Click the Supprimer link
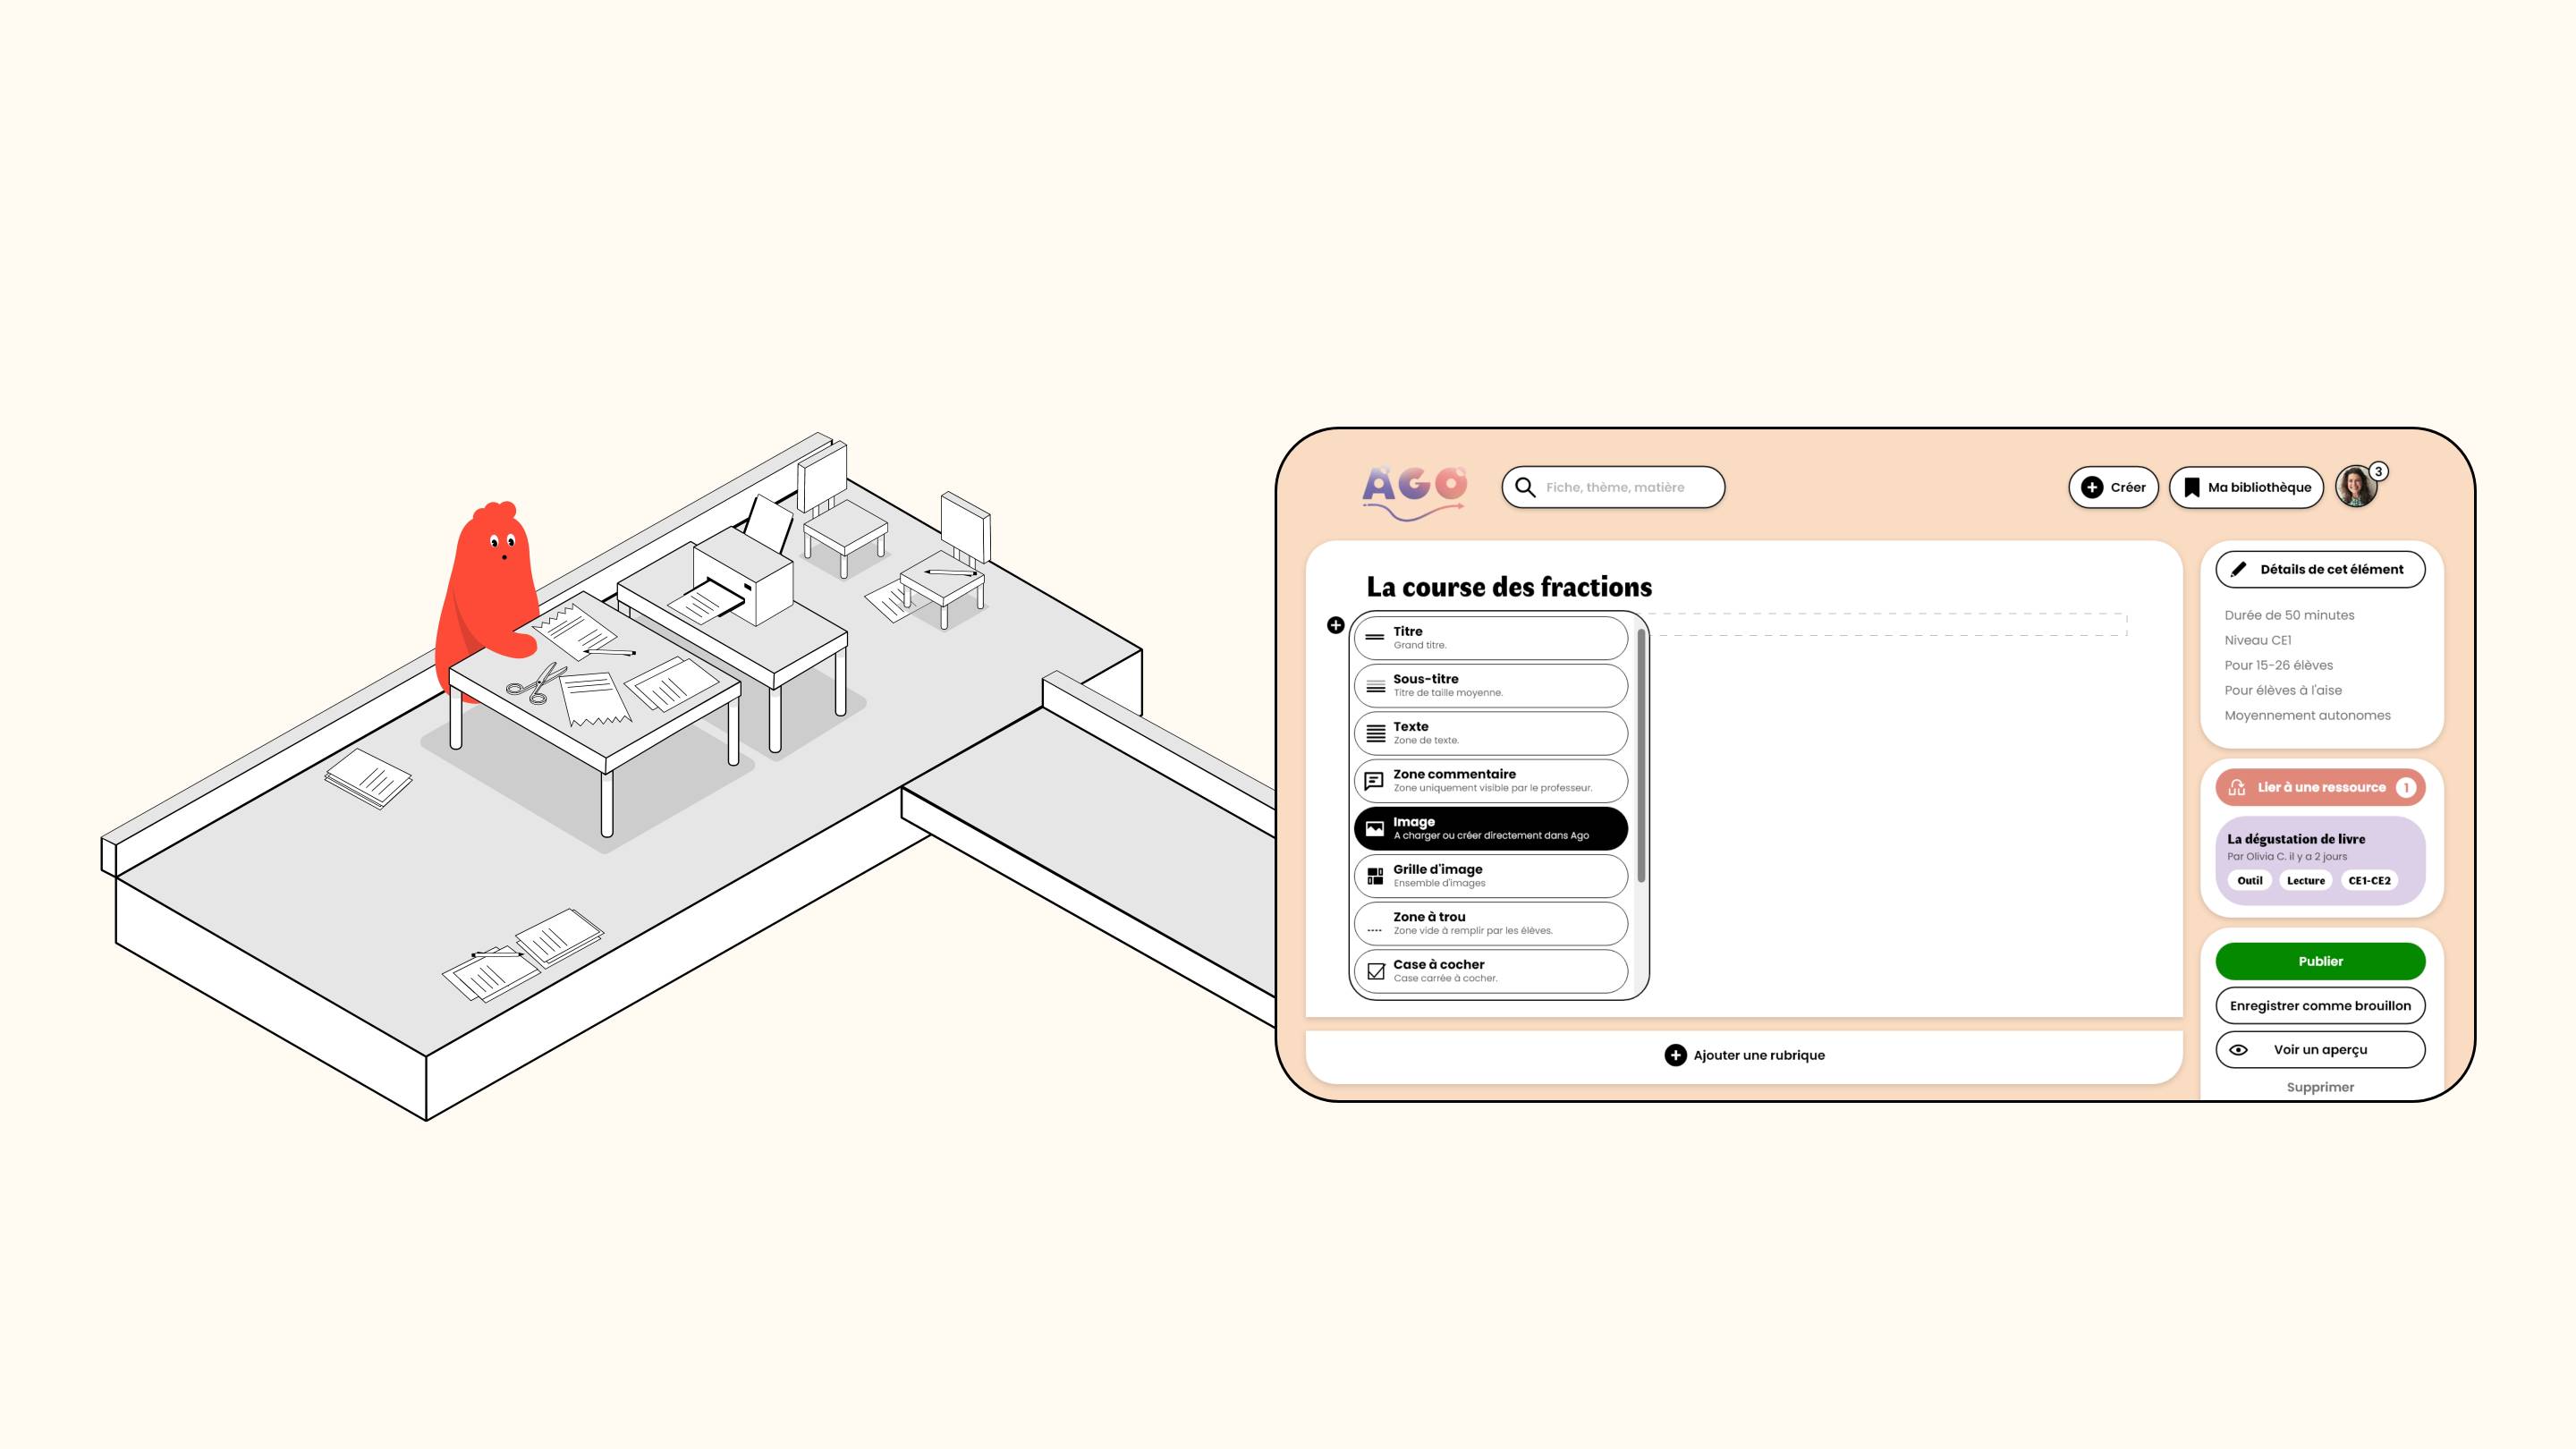 pos(2320,1087)
